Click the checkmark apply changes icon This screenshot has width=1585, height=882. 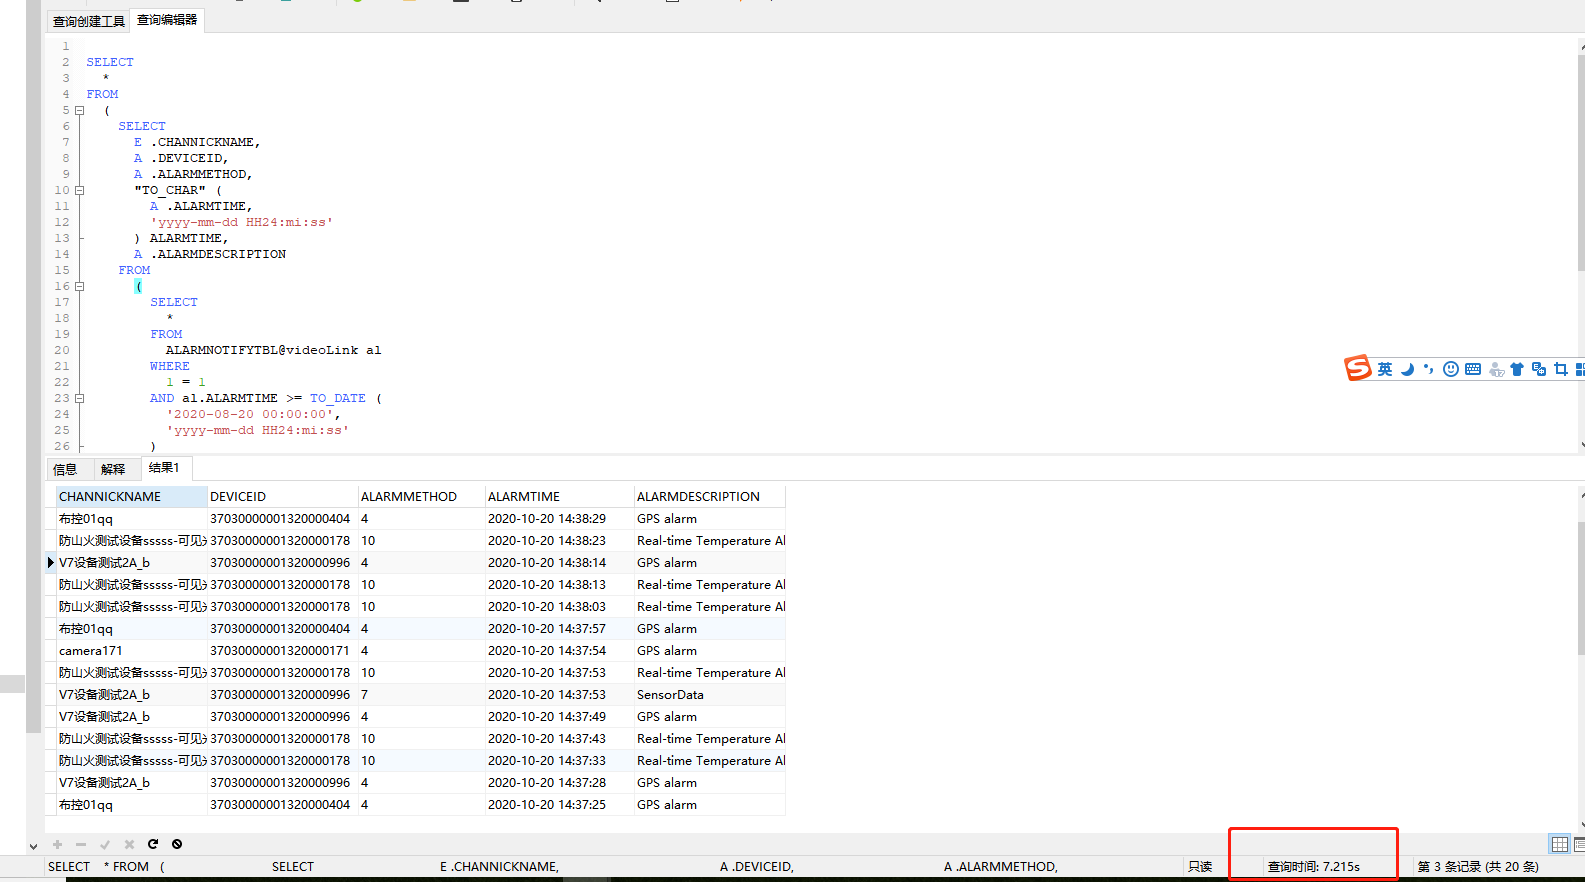[105, 844]
